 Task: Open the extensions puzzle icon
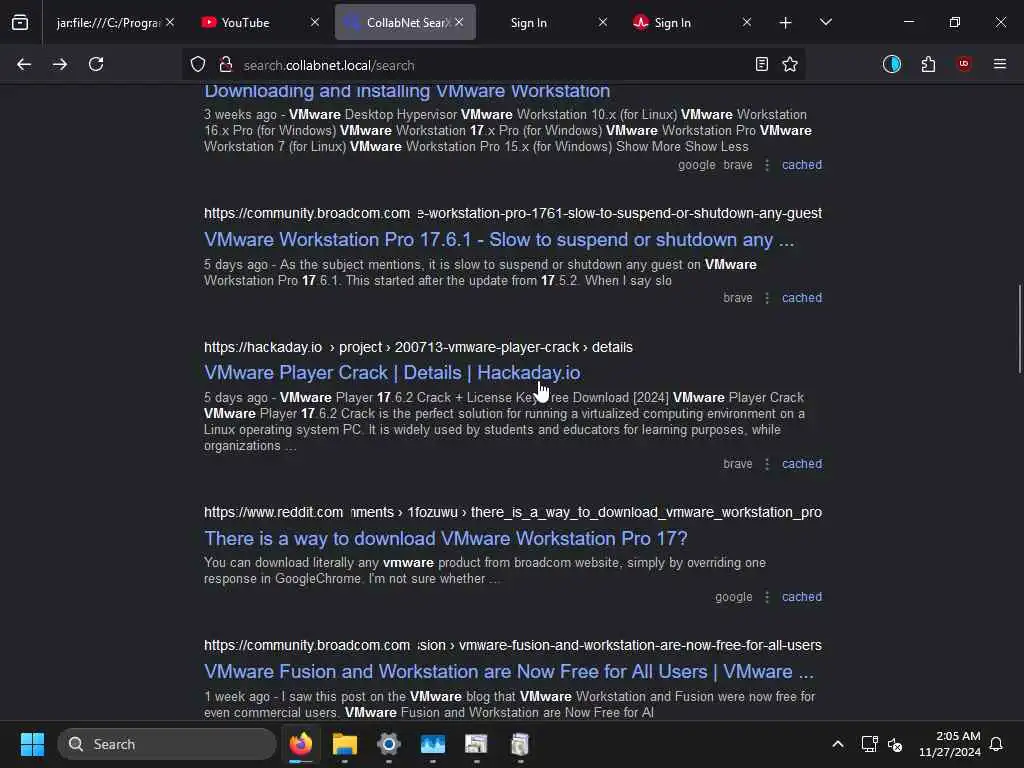928,64
